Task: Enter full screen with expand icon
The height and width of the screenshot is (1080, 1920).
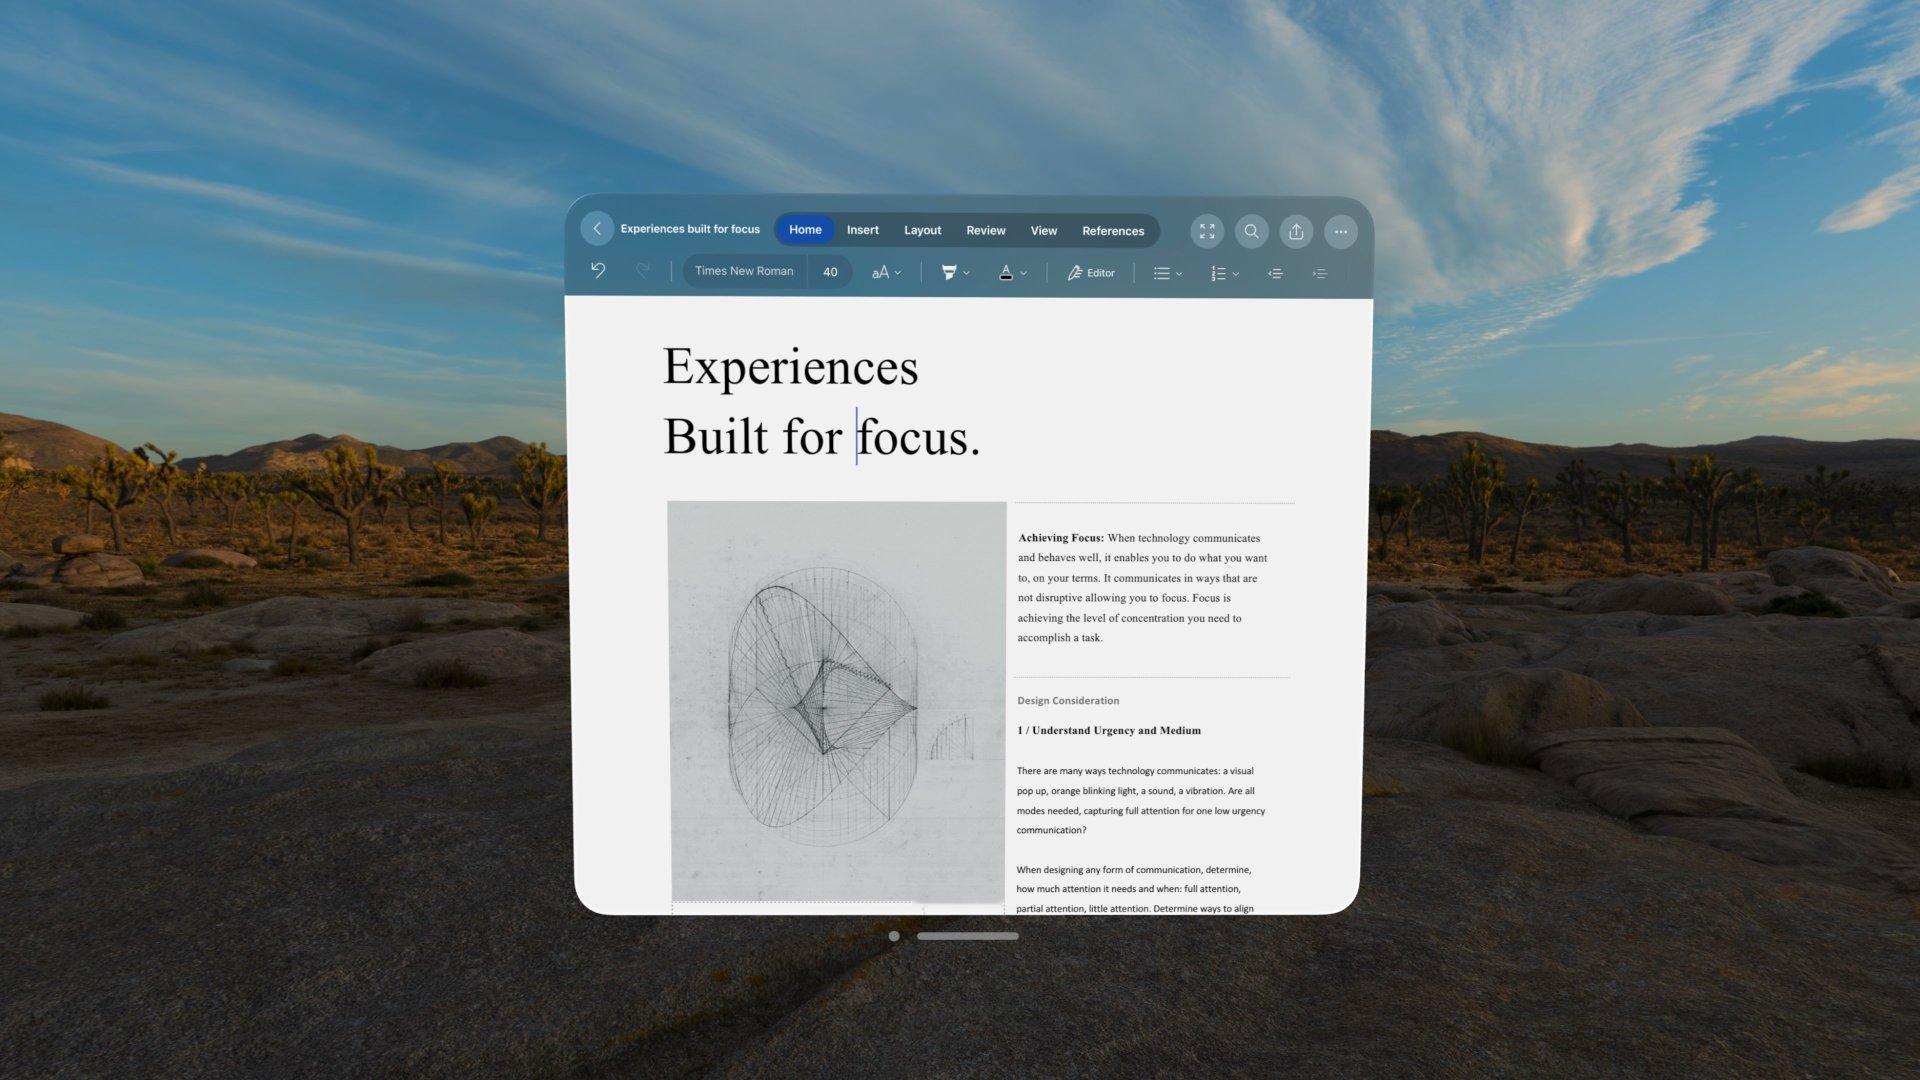Action: (x=1207, y=231)
